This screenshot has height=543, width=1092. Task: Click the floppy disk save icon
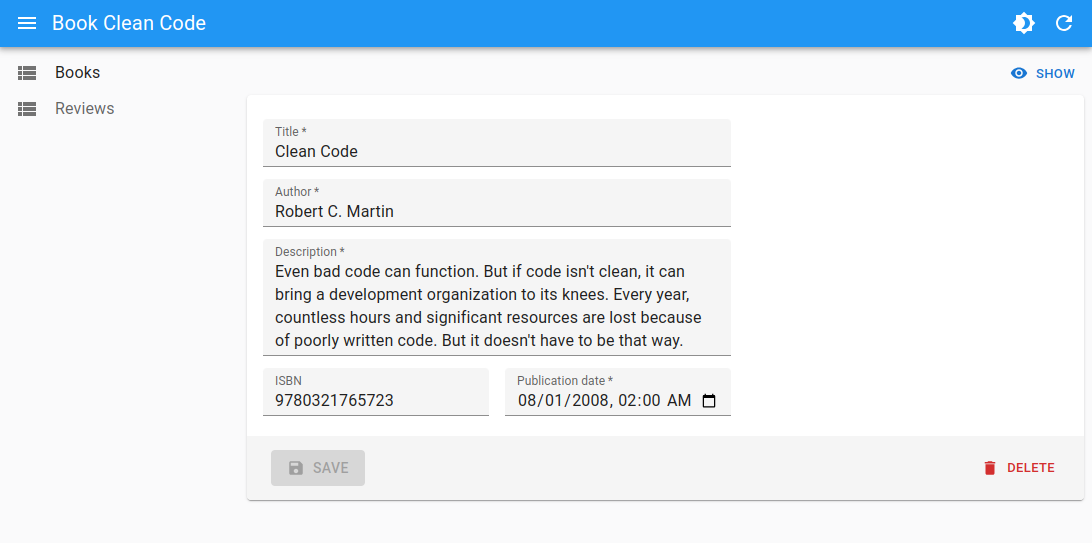click(296, 468)
